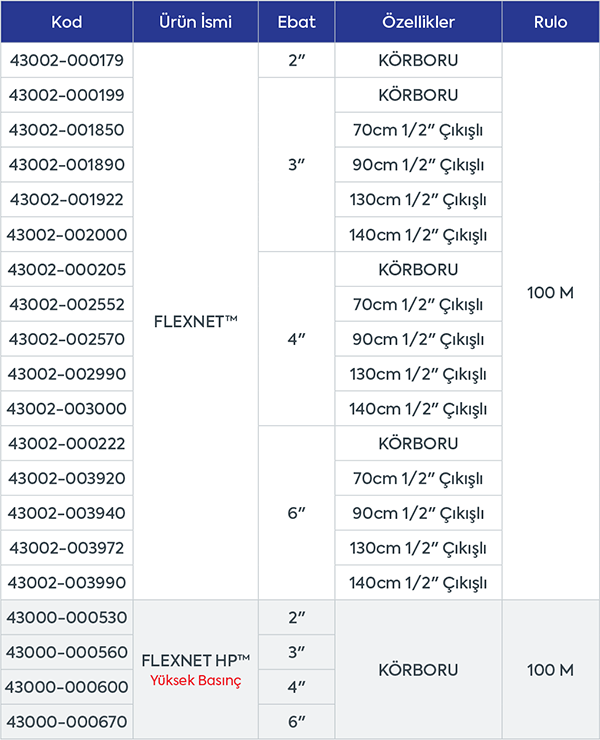Click the KÖRBORU cell in the FLEXNET HP section
Viewport: 600px width, 740px height.
click(x=419, y=669)
